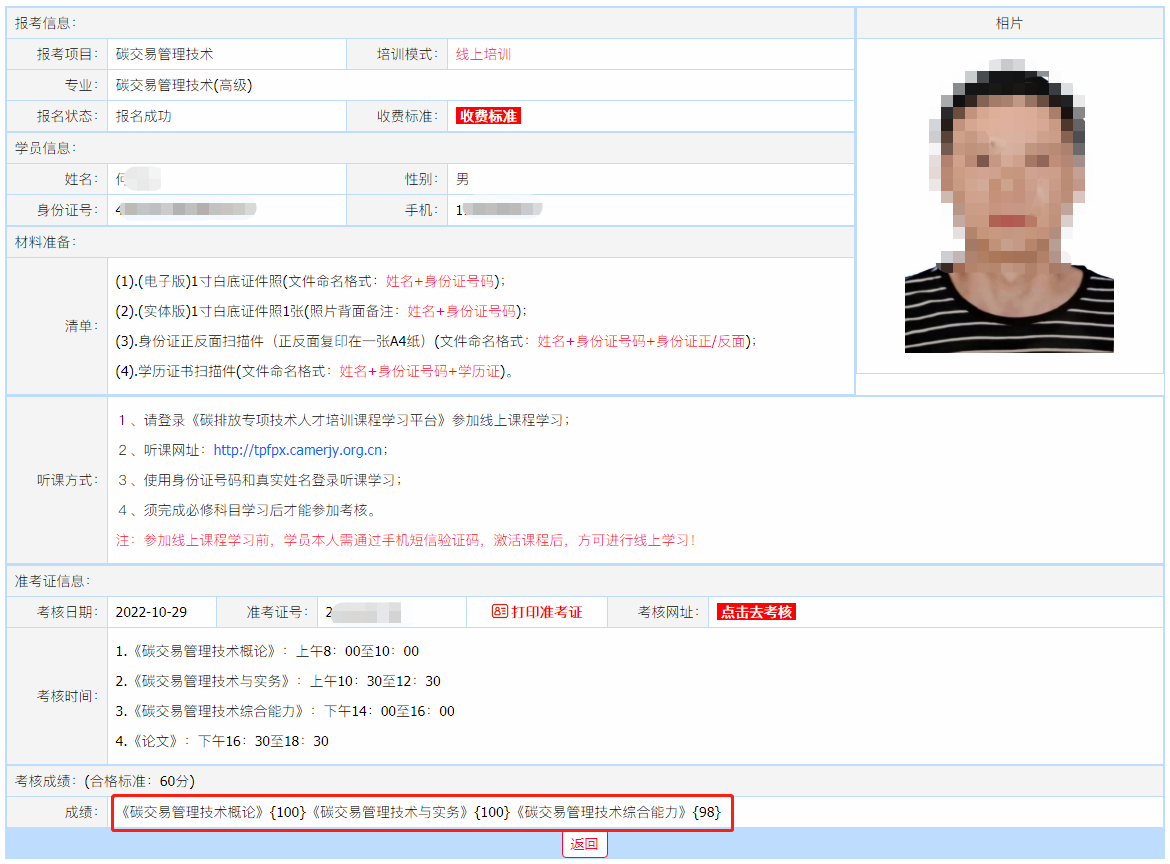Click the highlighted exam scores box
1170x864 pixels.
tap(422, 813)
